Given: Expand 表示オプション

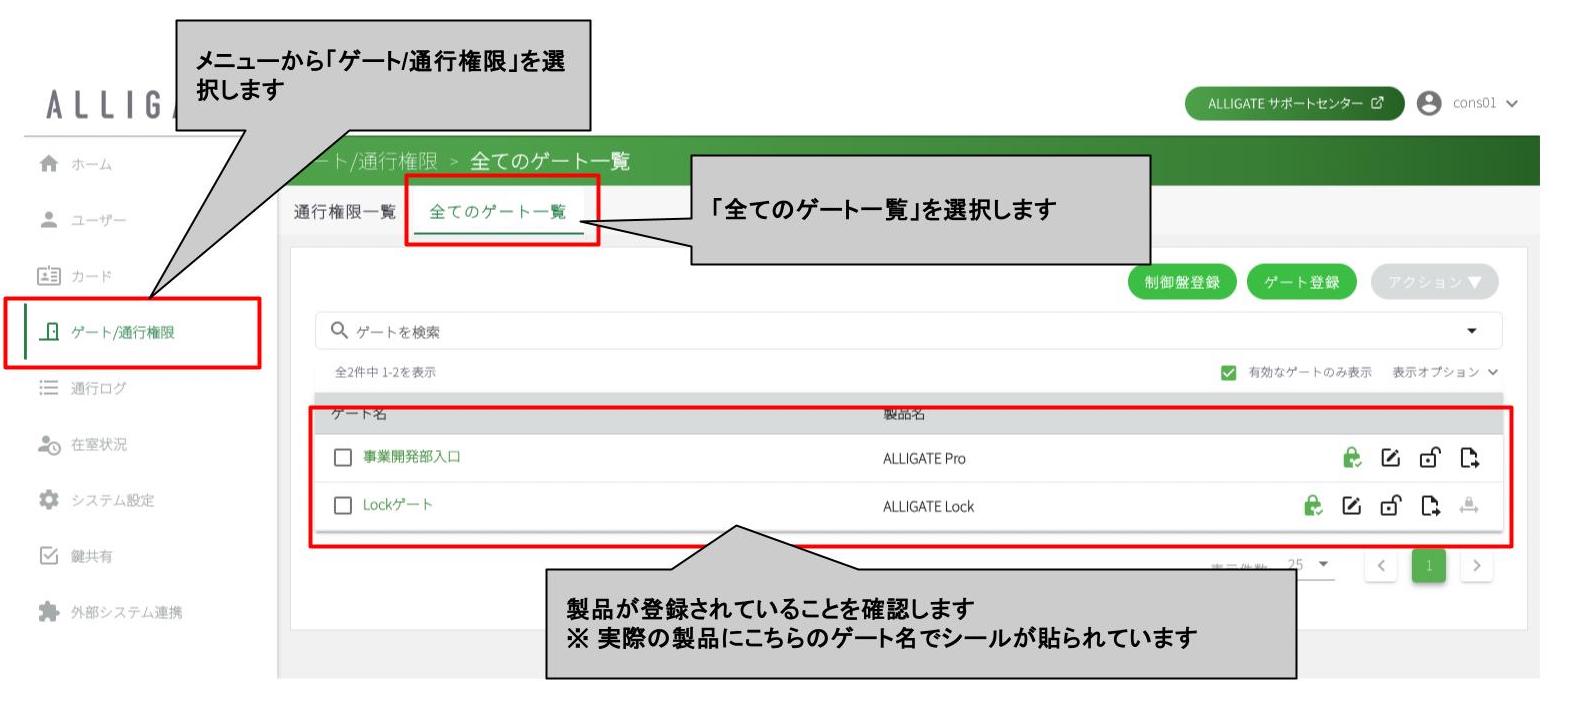Looking at the screenshot, I should tap(1445, 372).
